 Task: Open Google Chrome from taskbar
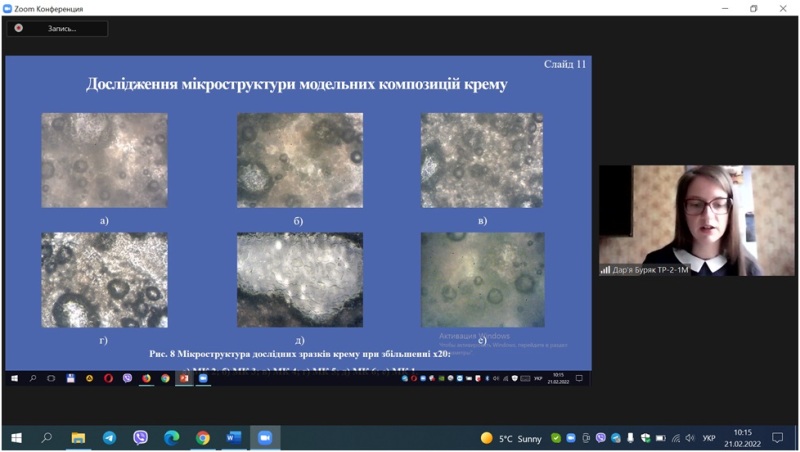[x=203, y=438]
